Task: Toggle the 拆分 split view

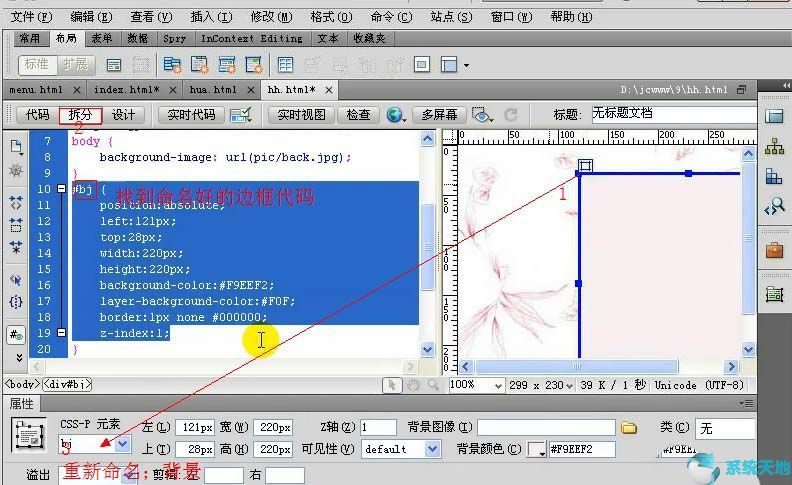Action: [x=80, y=115]
